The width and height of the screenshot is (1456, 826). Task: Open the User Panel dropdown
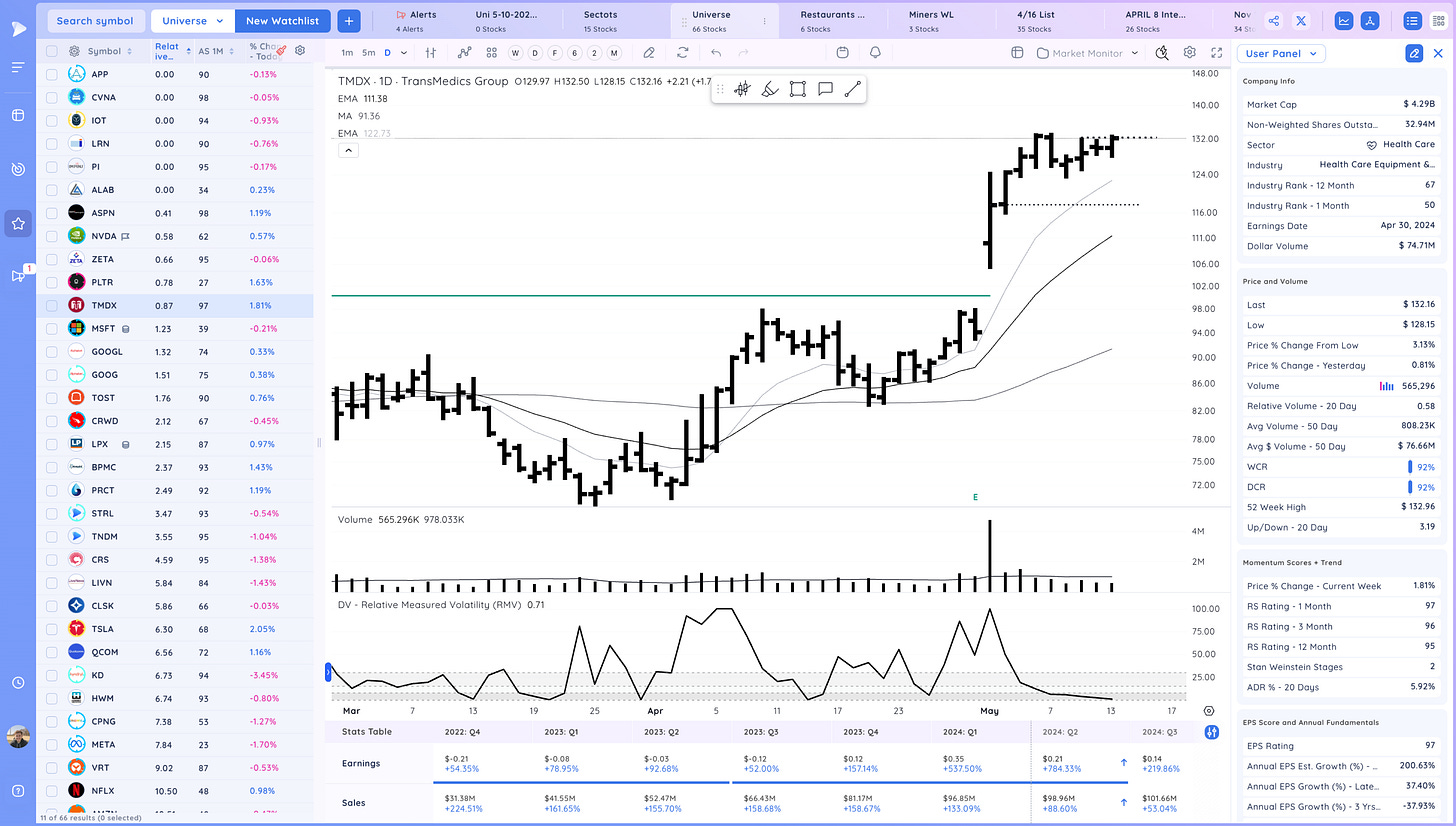(1281, 54)
